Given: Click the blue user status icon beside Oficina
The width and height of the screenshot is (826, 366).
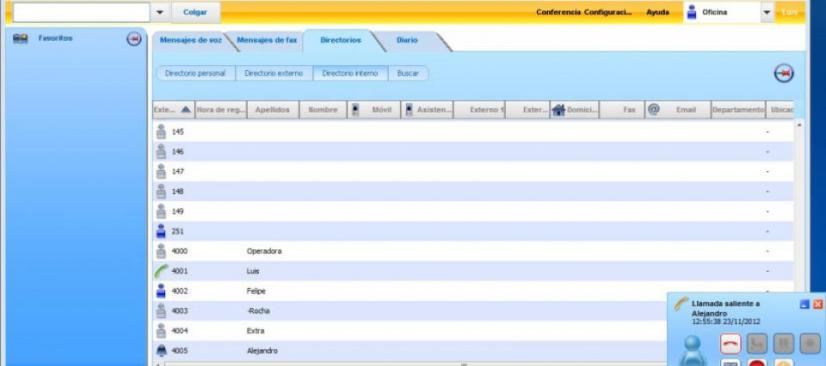Looking at the screenshot, I should point(692,12).
